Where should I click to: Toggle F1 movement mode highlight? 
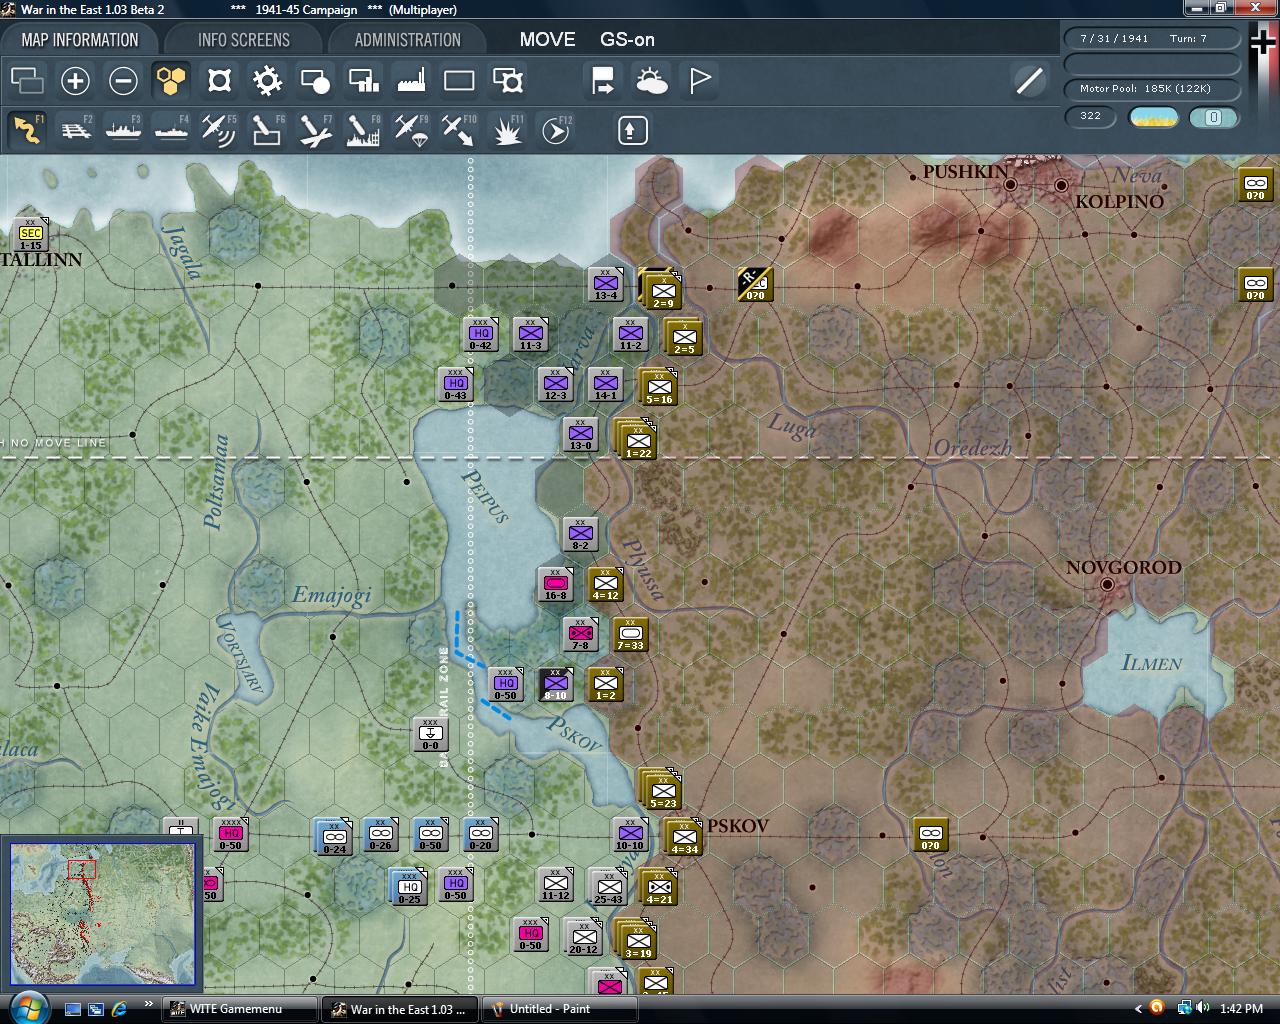pos(27,129)
